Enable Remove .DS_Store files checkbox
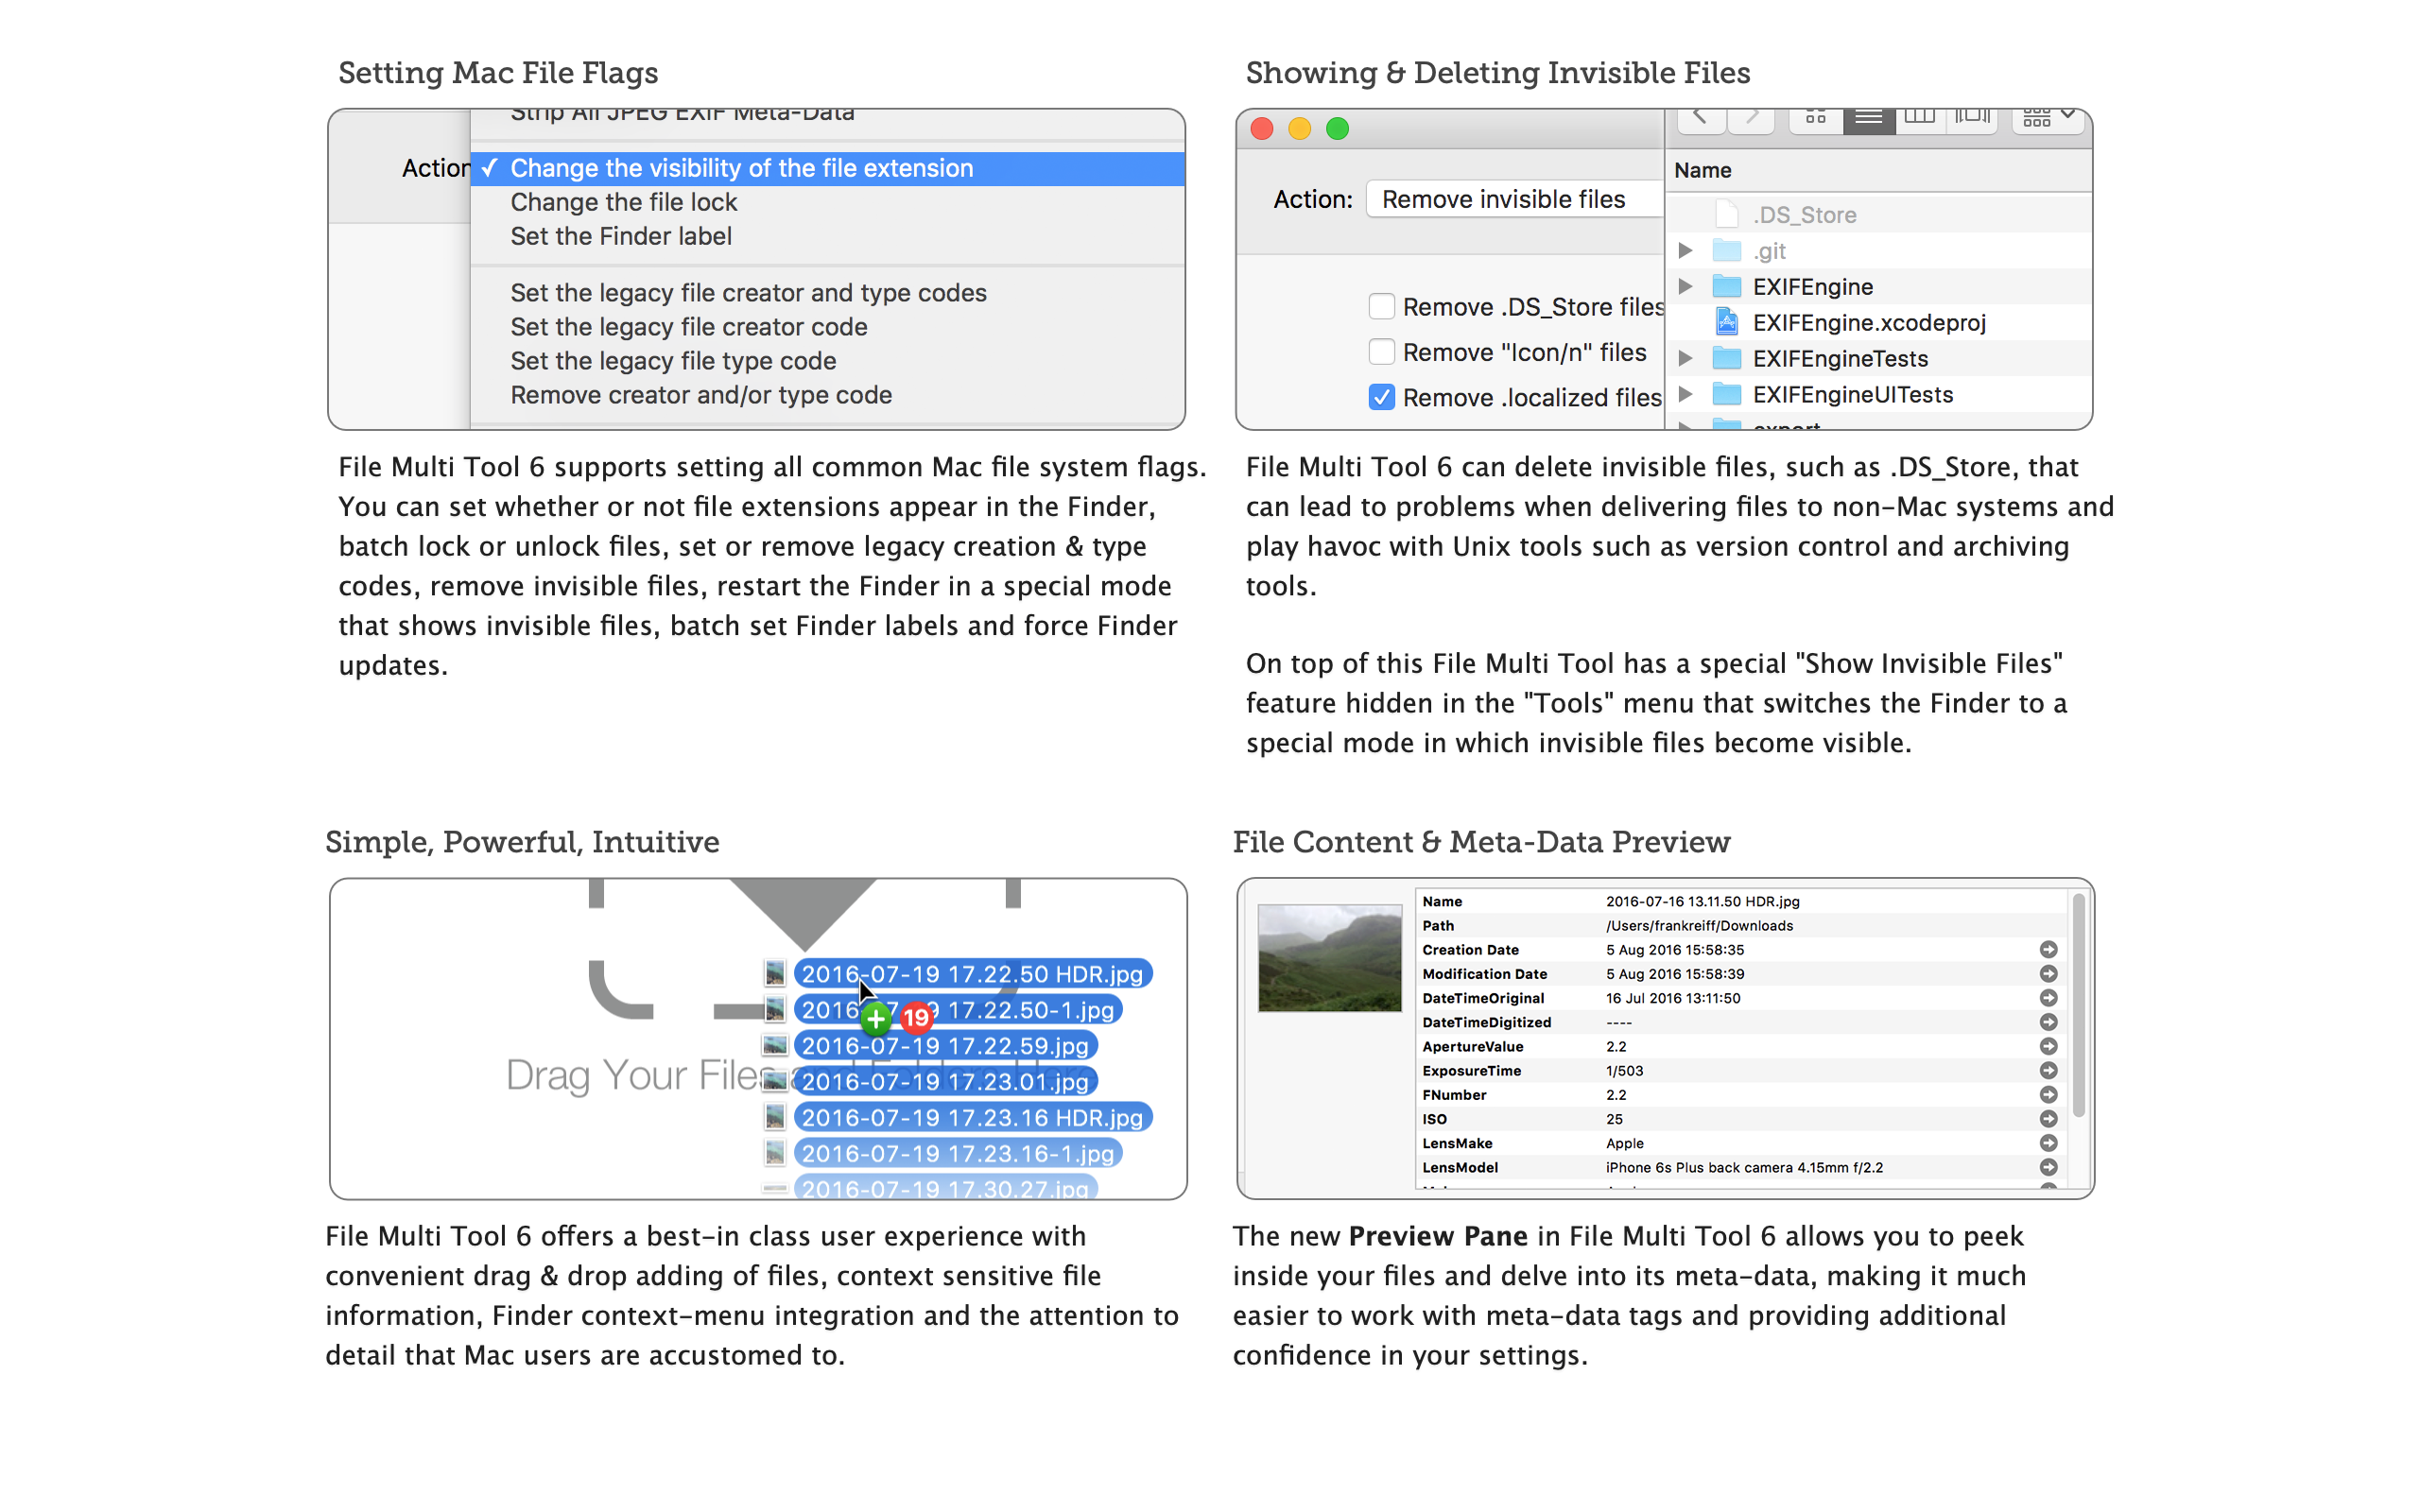2420x1512 pixels. tap(1381, 306)
